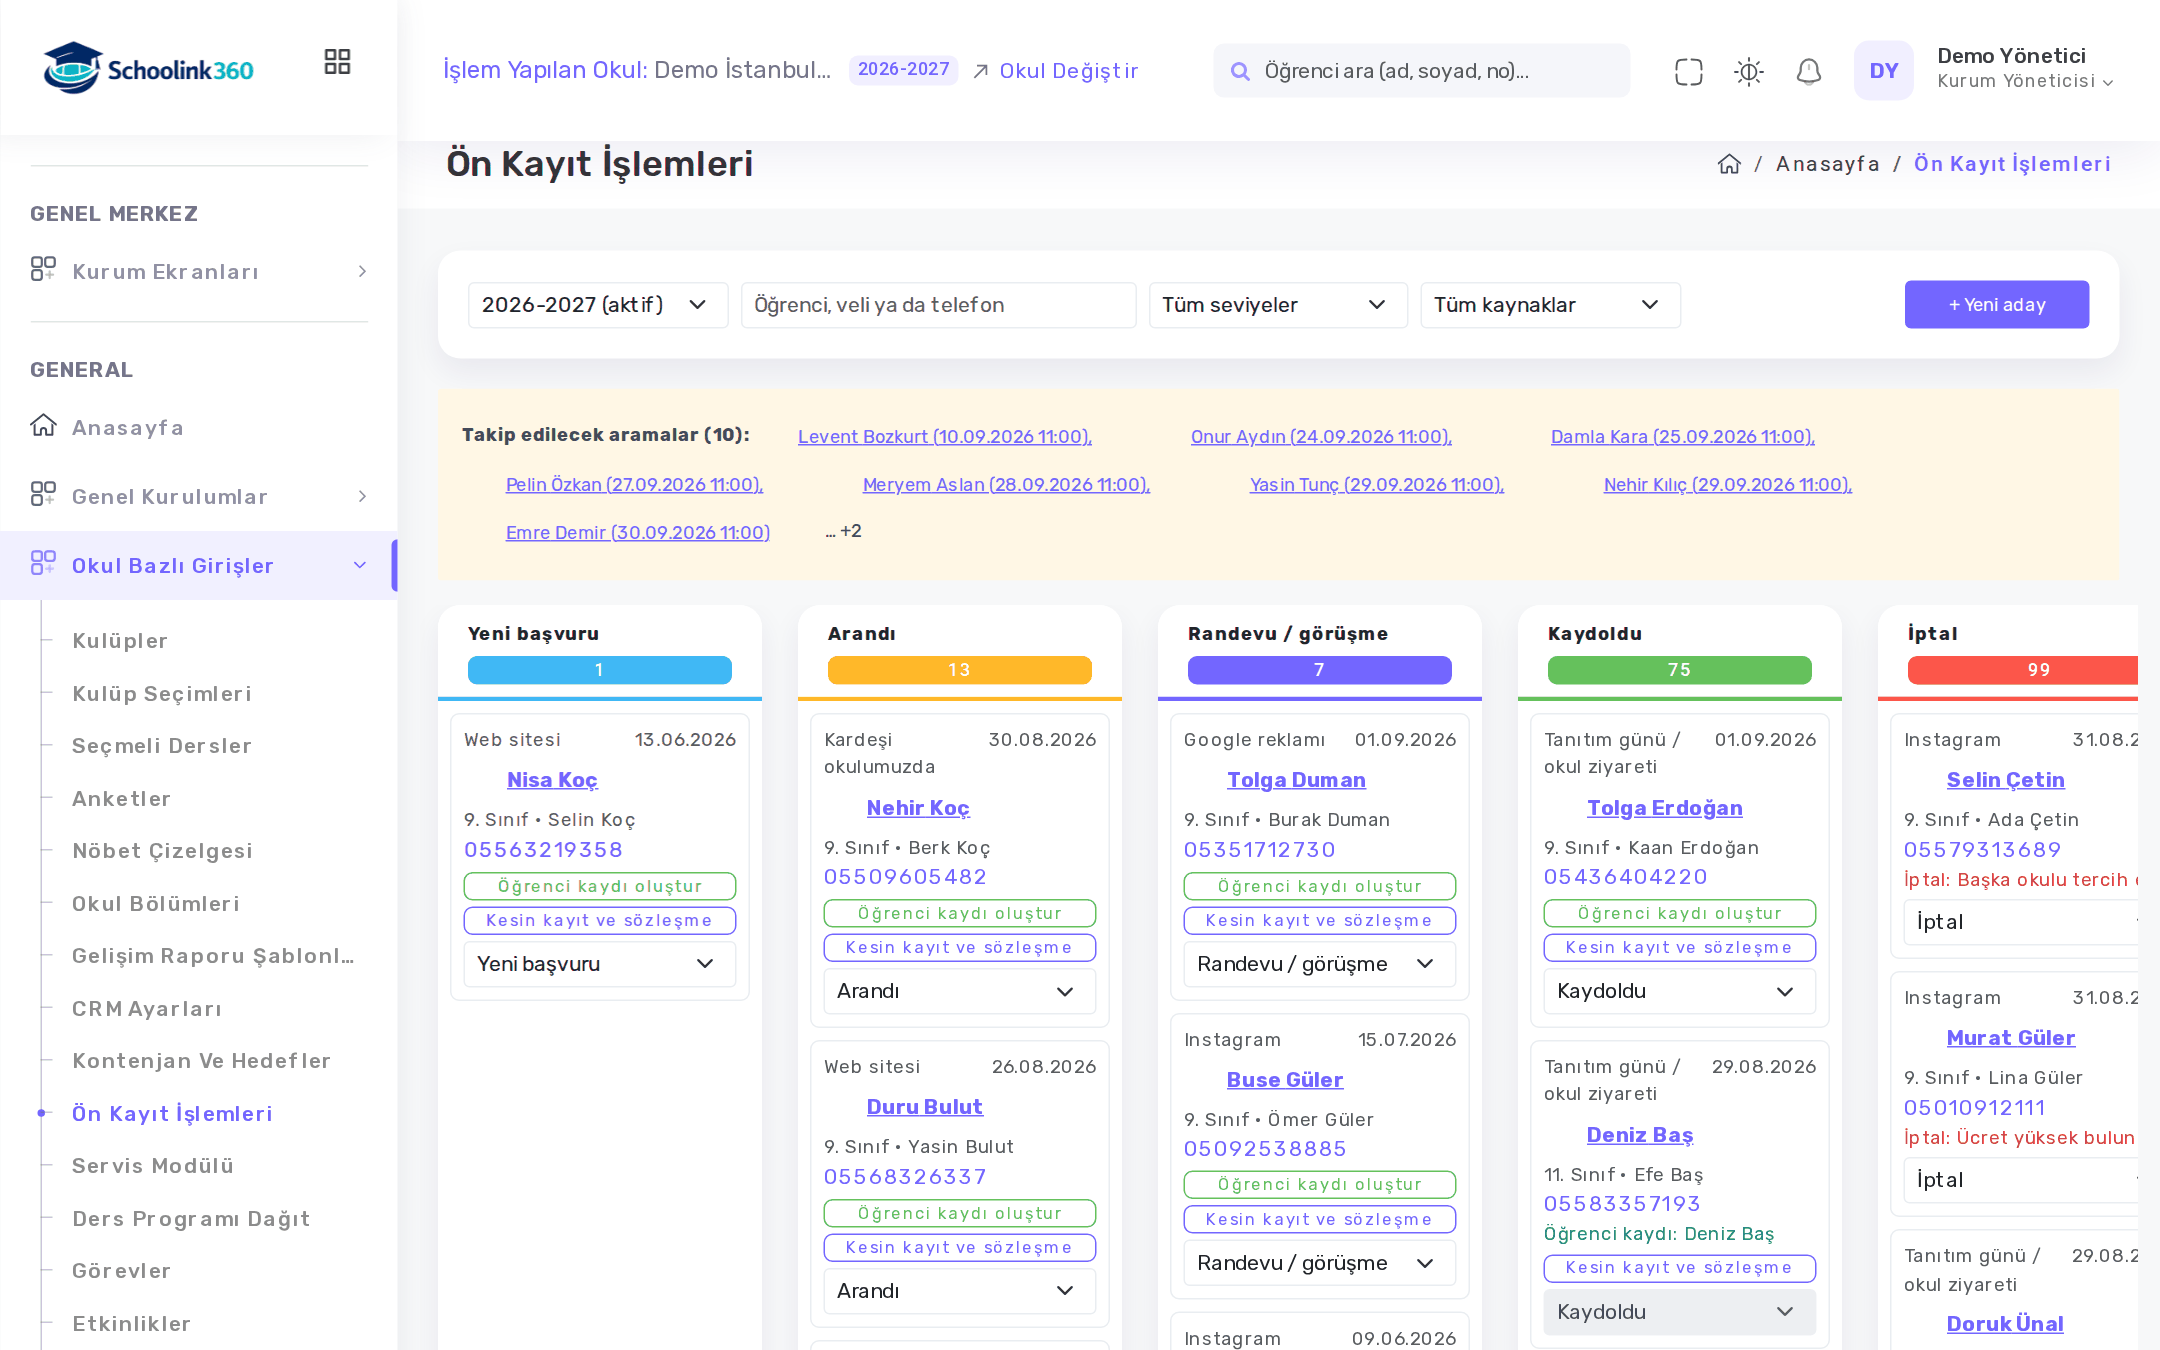Expand Kurum Ekranları chevron
Screen dimensions: 2160x1350
(362, 272)
